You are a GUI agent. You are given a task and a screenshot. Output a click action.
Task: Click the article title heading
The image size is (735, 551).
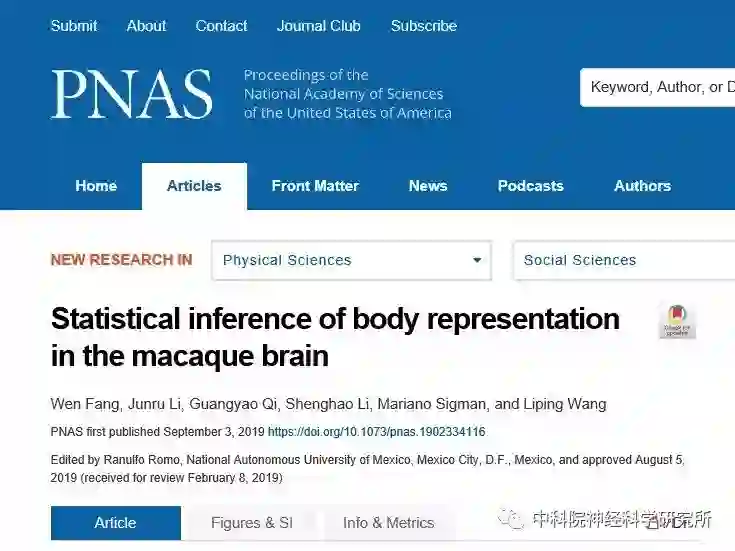(x=335, y=337)
